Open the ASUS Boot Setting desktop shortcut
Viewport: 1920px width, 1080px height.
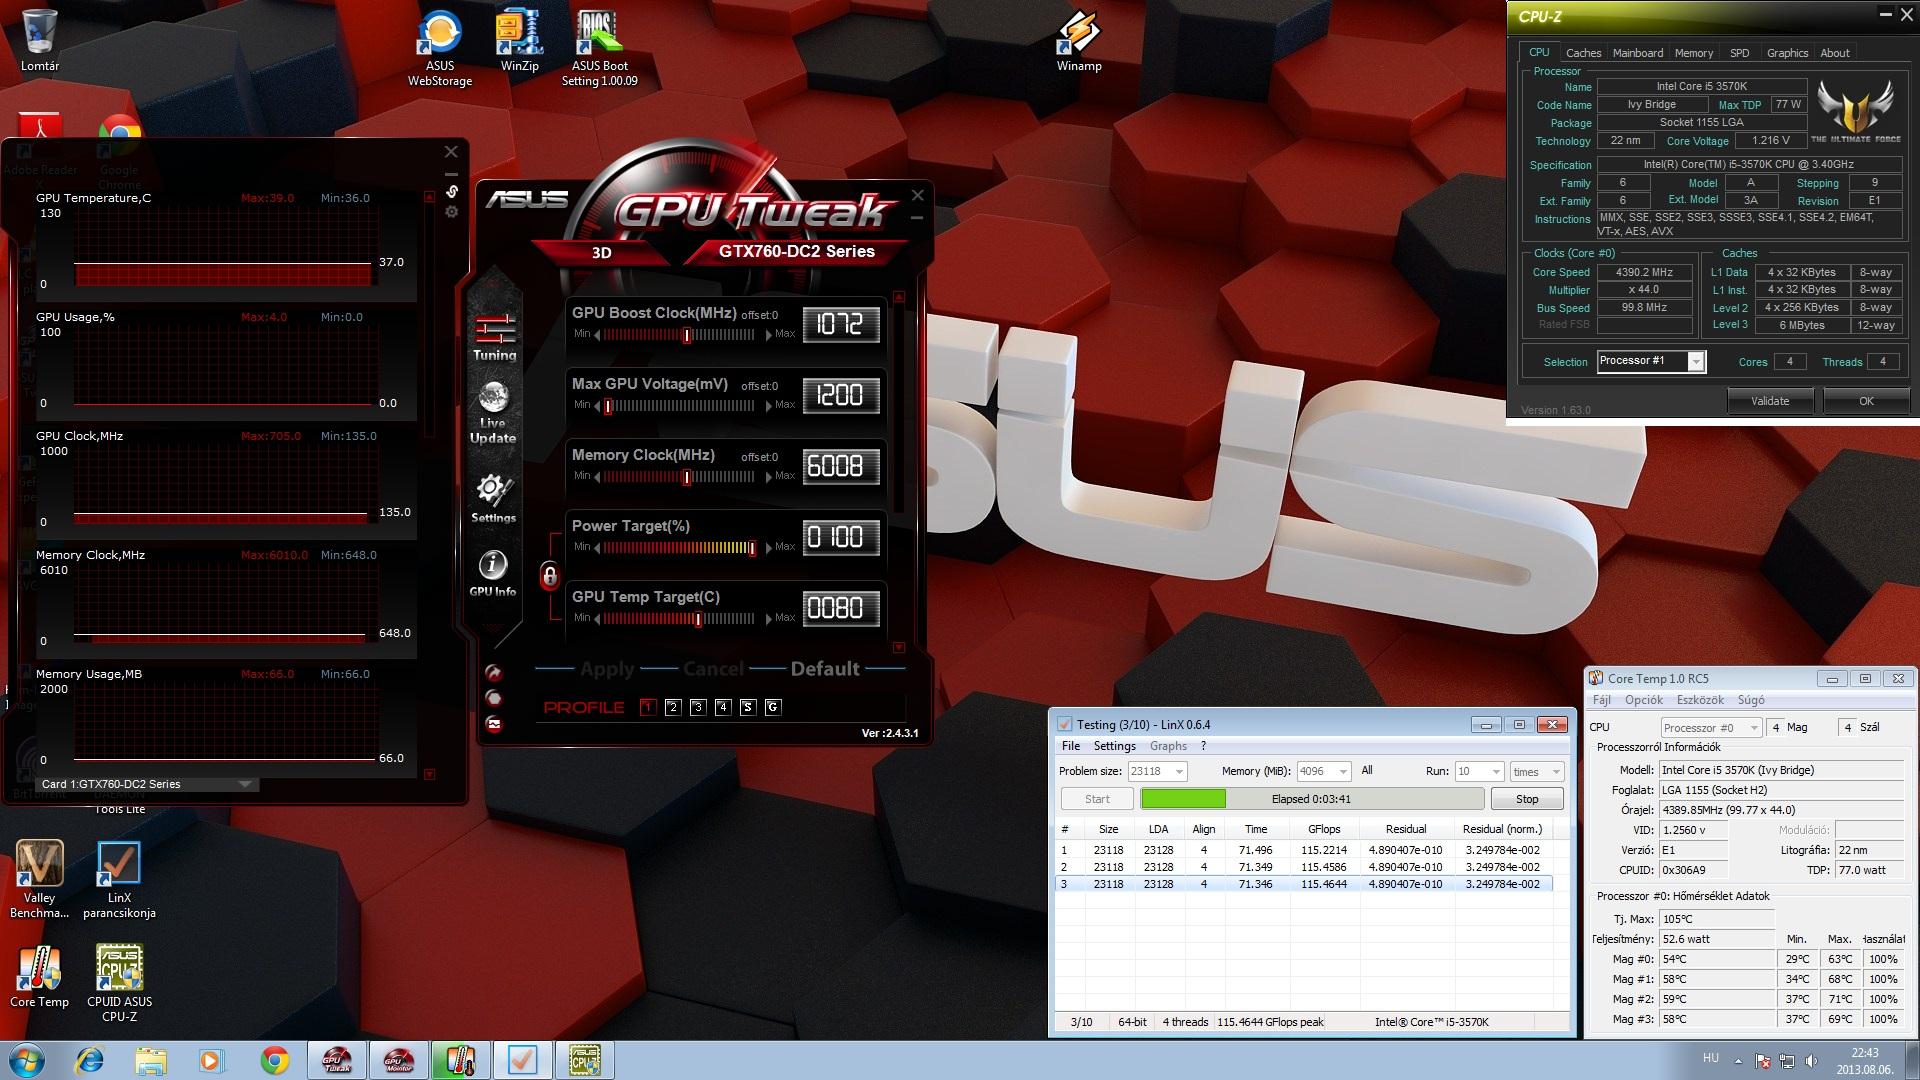coord(599,49)
